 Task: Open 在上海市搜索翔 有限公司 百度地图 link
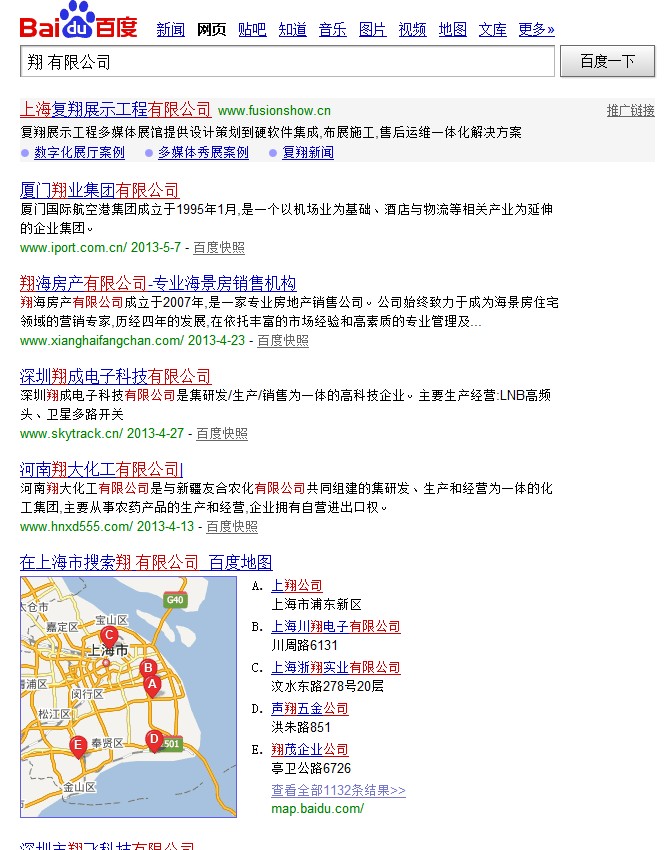click(146, 563)
